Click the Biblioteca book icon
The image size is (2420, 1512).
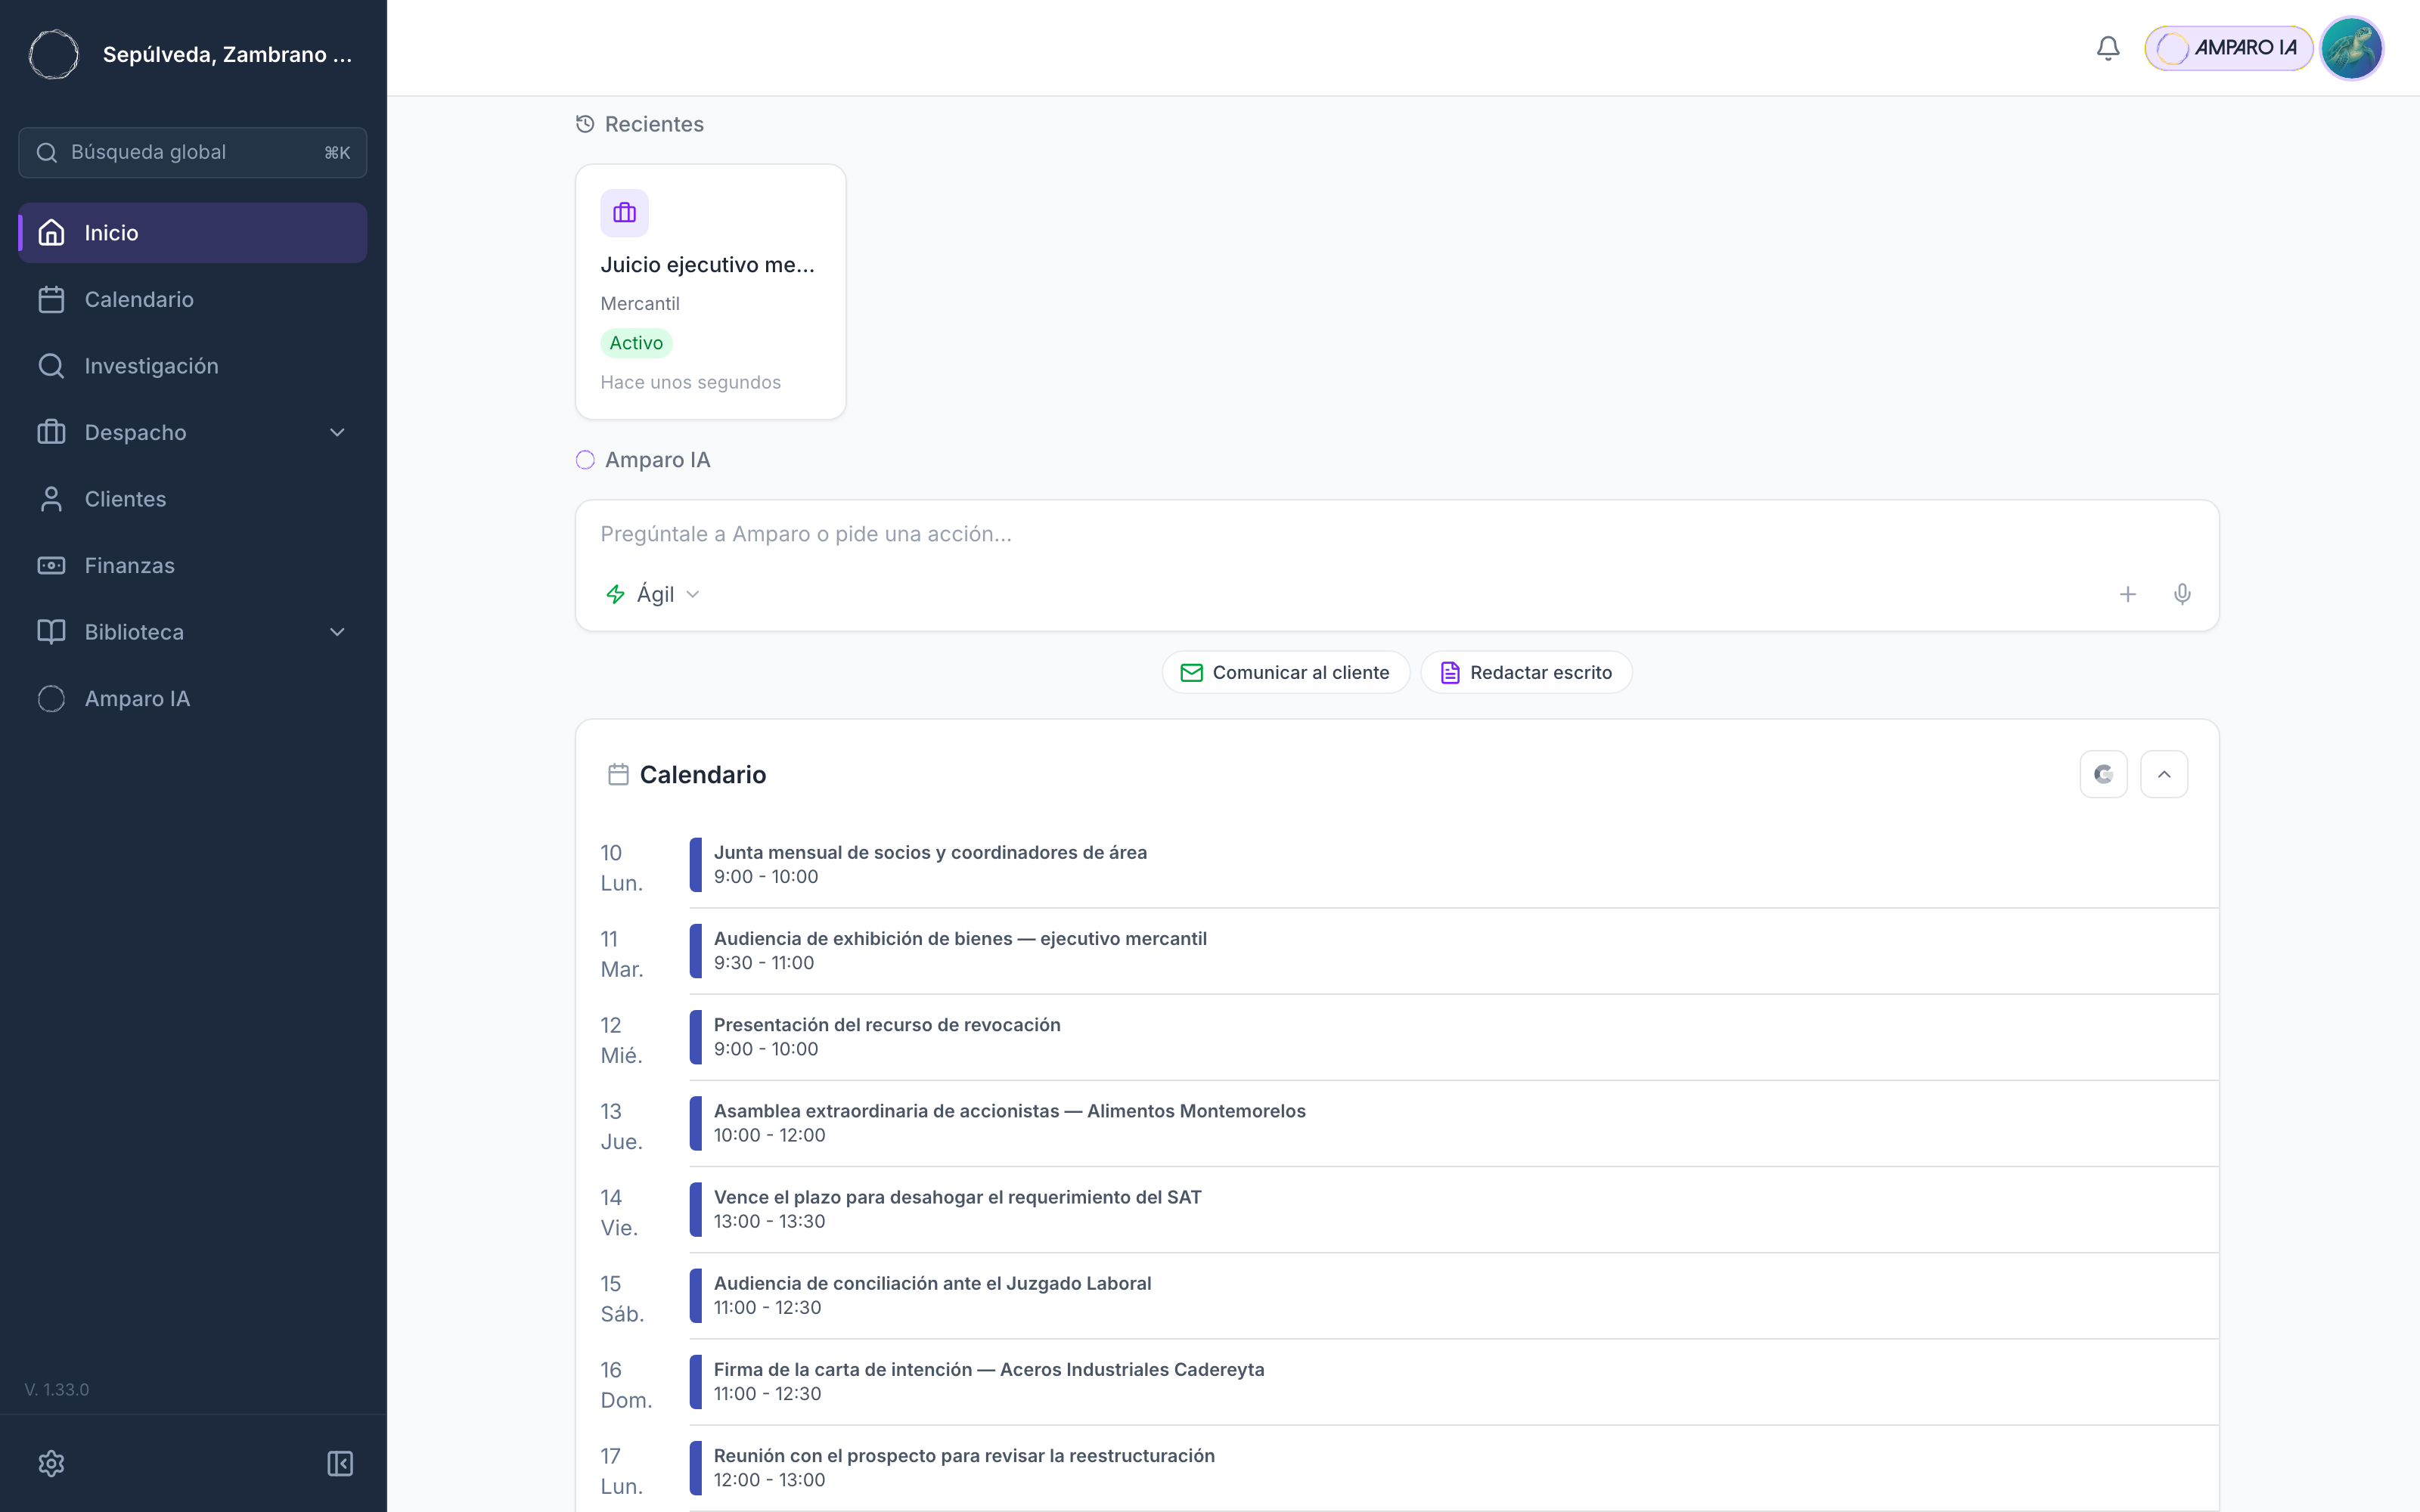pyautogui.click(x=51, y=632)
